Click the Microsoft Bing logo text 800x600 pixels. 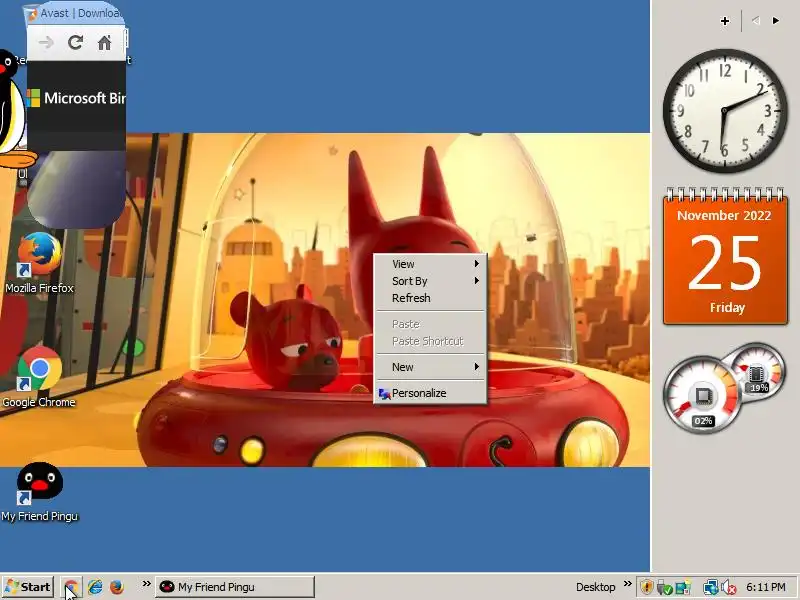tap(84, 98)
